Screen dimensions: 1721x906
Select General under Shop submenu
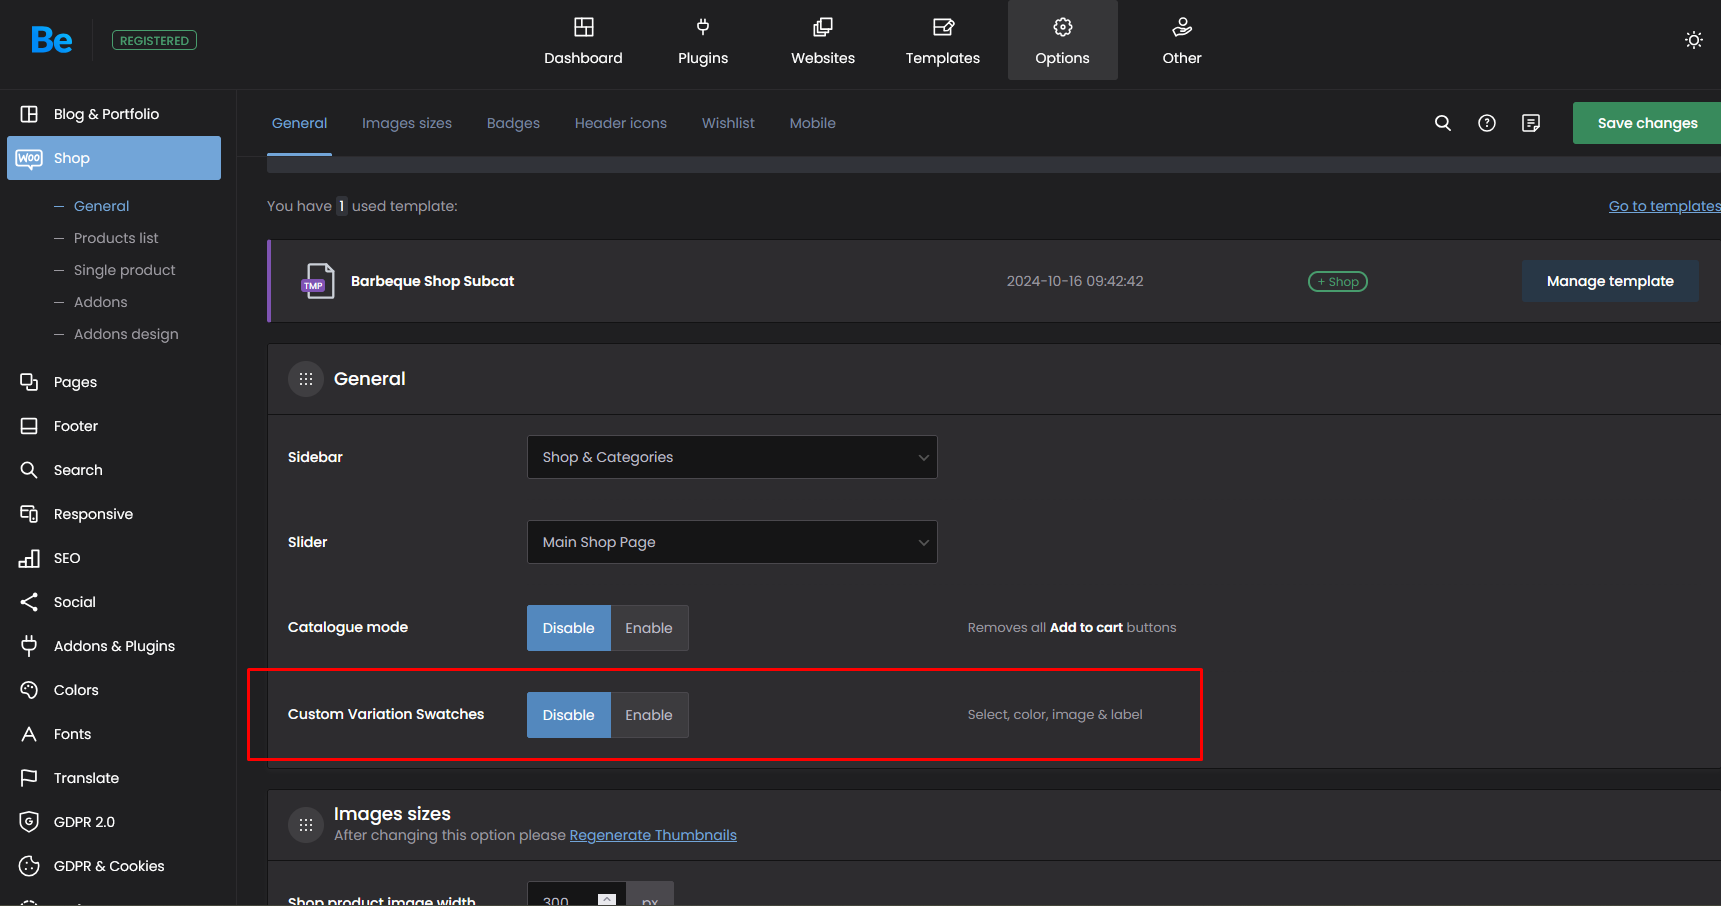[102, 206]
